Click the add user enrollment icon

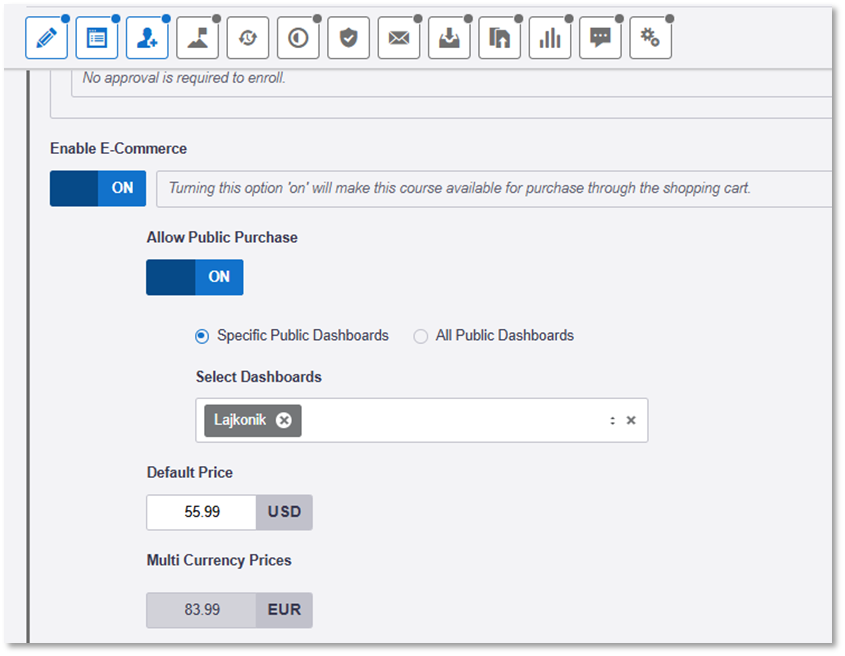[x=147, y=38]
